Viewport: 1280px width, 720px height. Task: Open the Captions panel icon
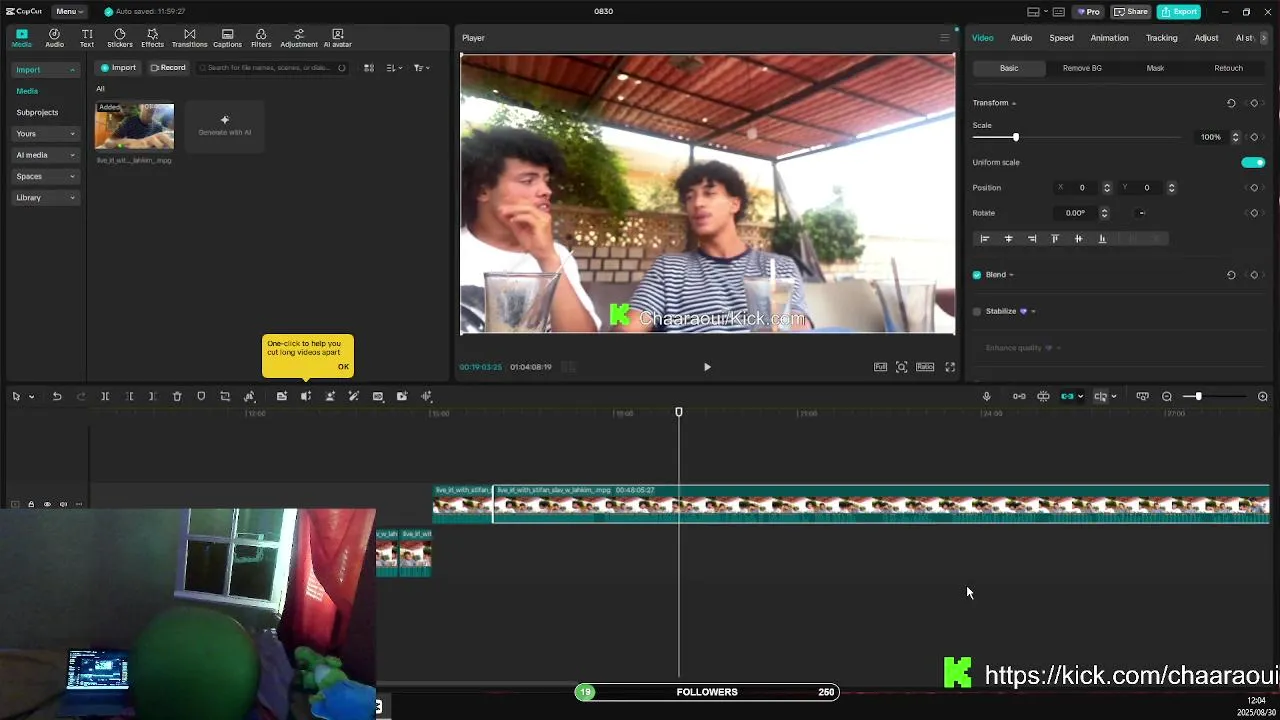coord(227,38)
